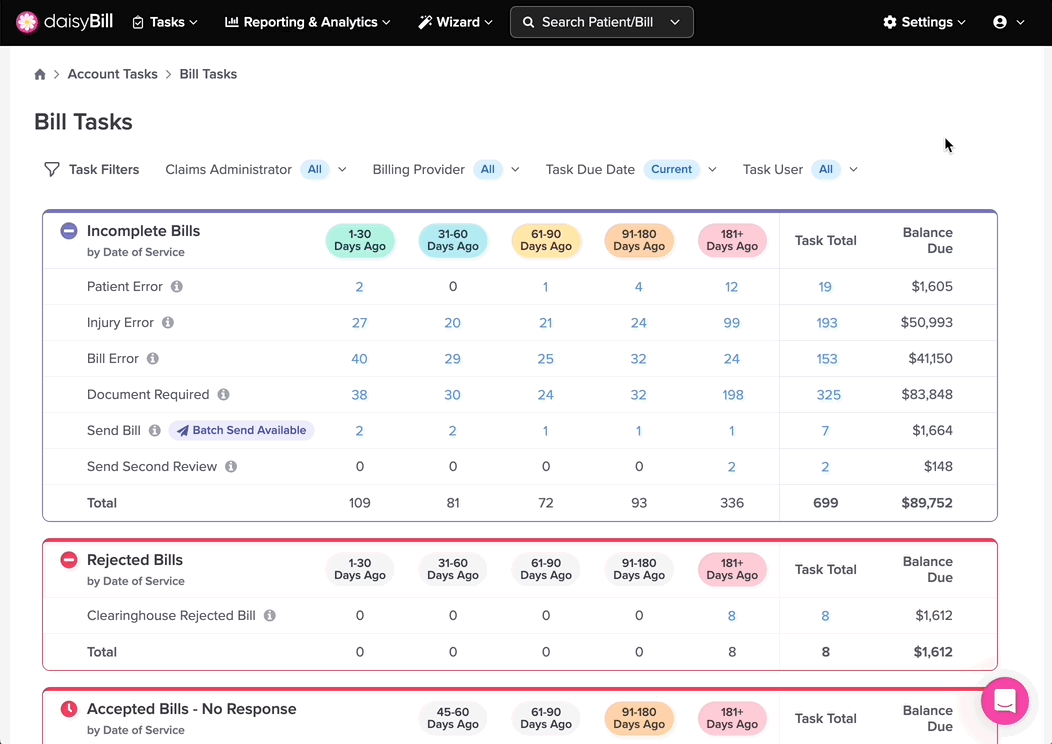Collapse the Incomplete Bills section
Image resolution: width=1052 pixels, height=744 pixels.
tap(68, 230)
